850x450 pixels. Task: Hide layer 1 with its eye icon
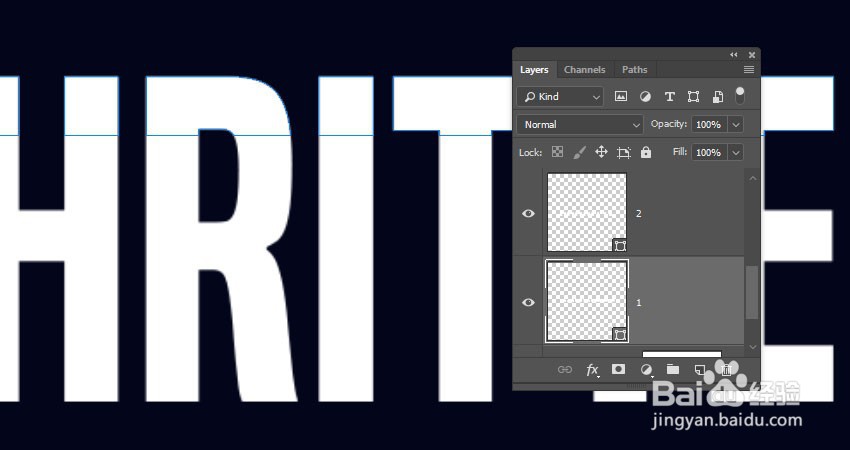tap(528, 303)
